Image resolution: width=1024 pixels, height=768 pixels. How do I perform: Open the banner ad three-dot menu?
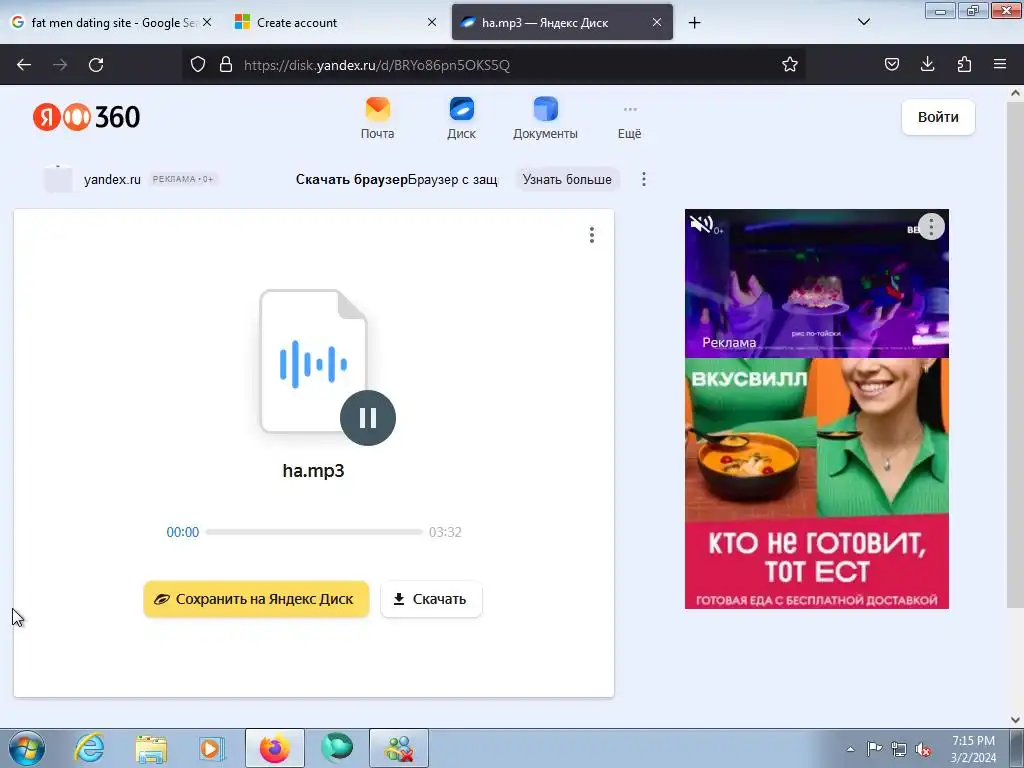(x=644, y=180)
